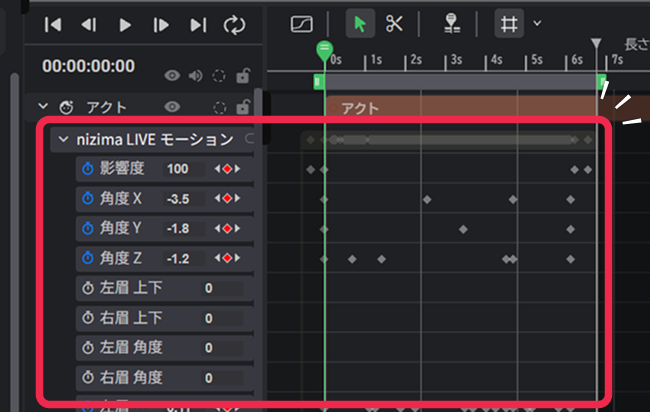Toggle visibility eye on アクト track

(172, 107)
